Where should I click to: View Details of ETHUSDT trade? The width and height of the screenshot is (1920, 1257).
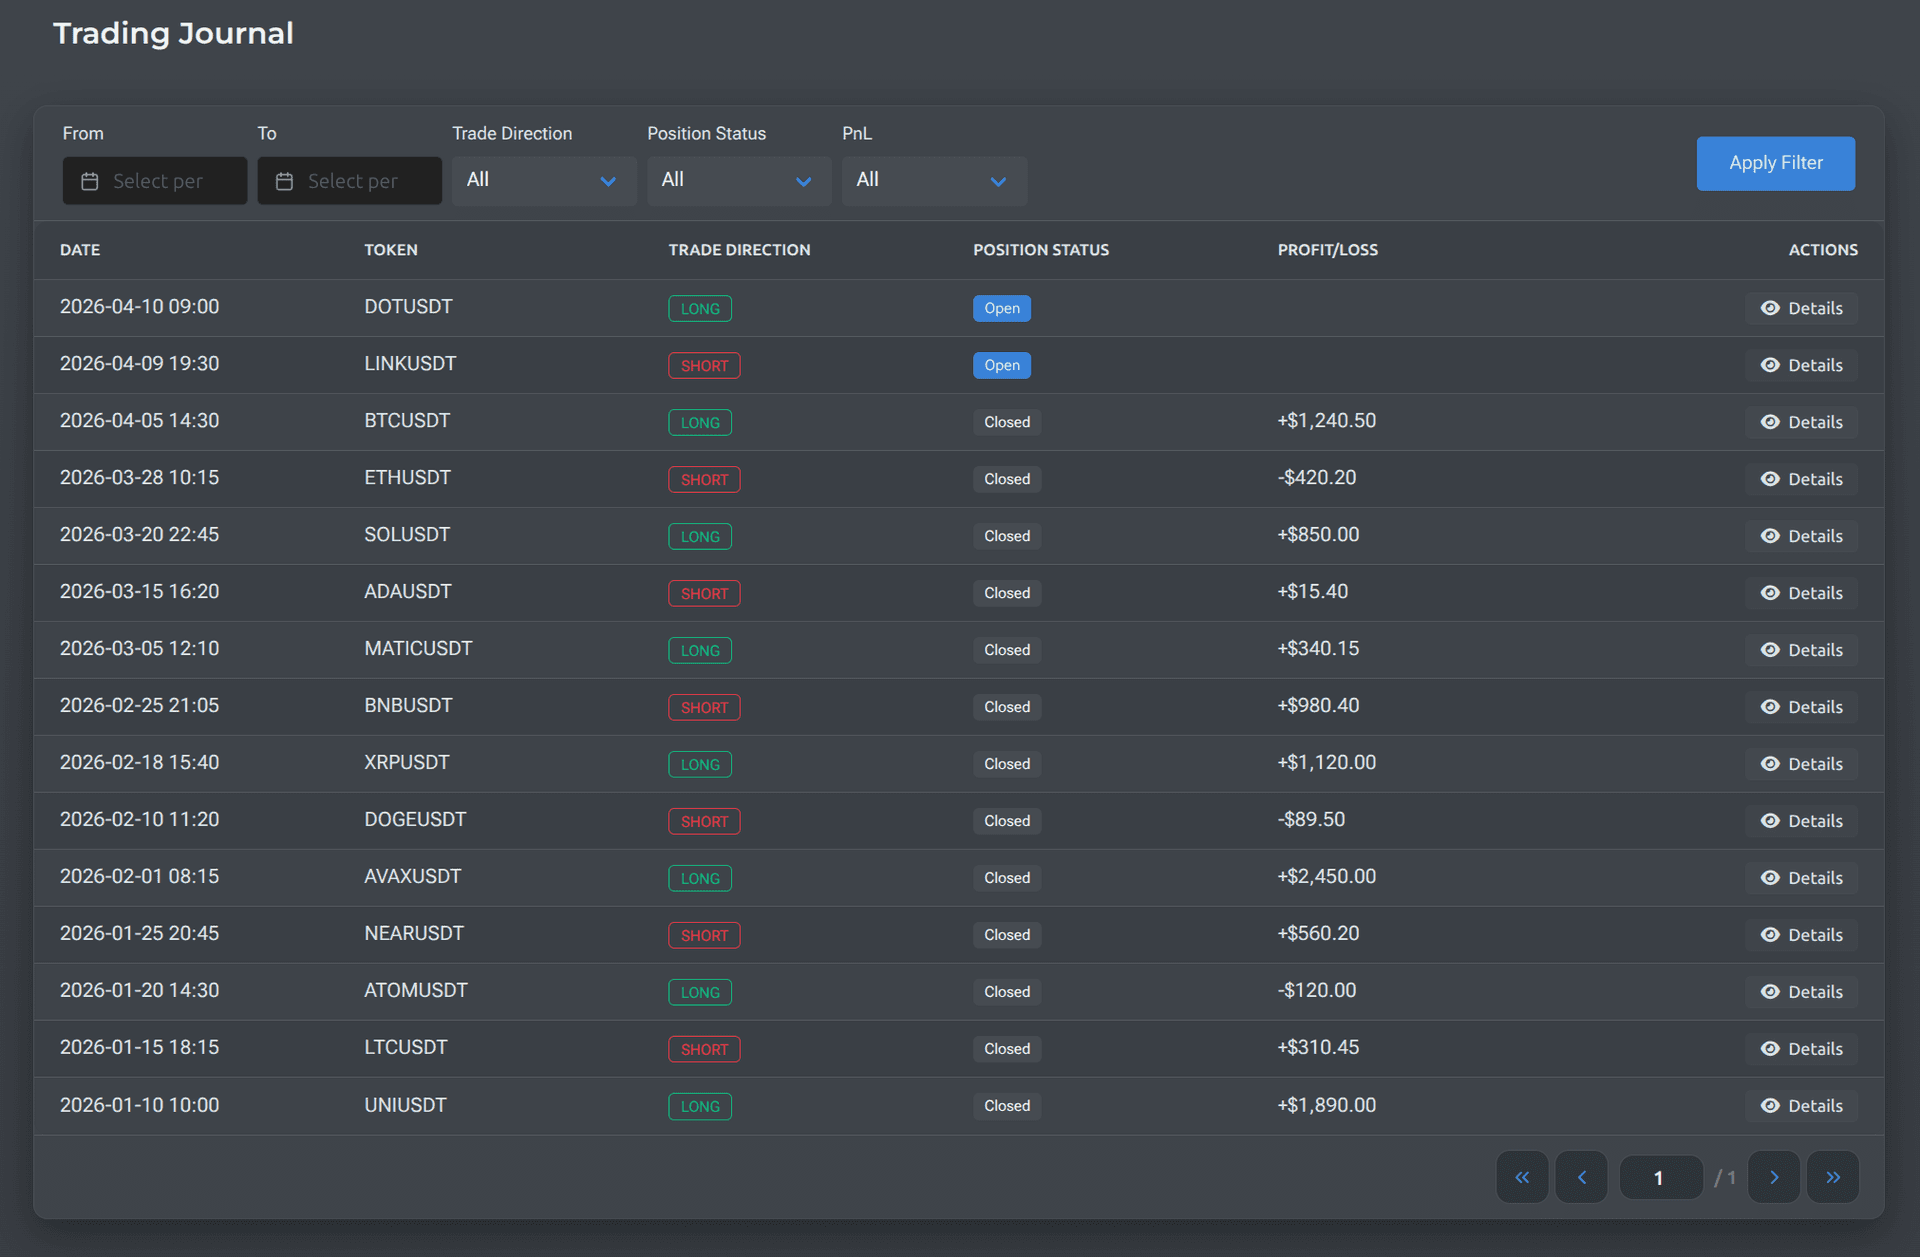pos(1802,479)
